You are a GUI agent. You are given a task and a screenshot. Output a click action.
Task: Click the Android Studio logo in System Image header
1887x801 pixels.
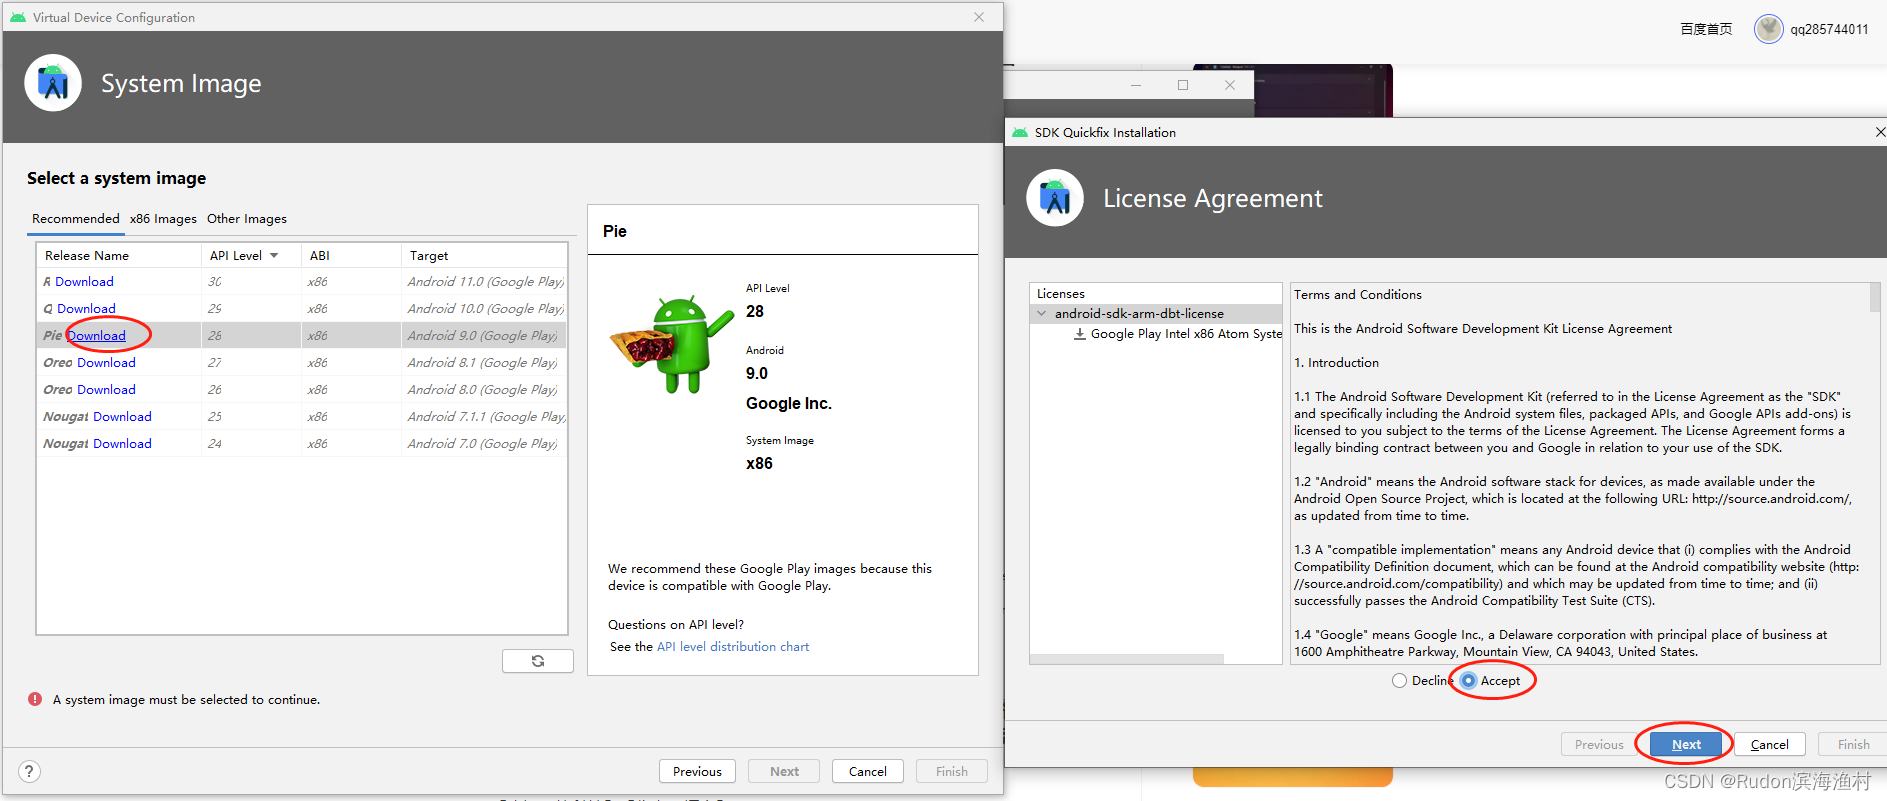click(x=53, y=83)
